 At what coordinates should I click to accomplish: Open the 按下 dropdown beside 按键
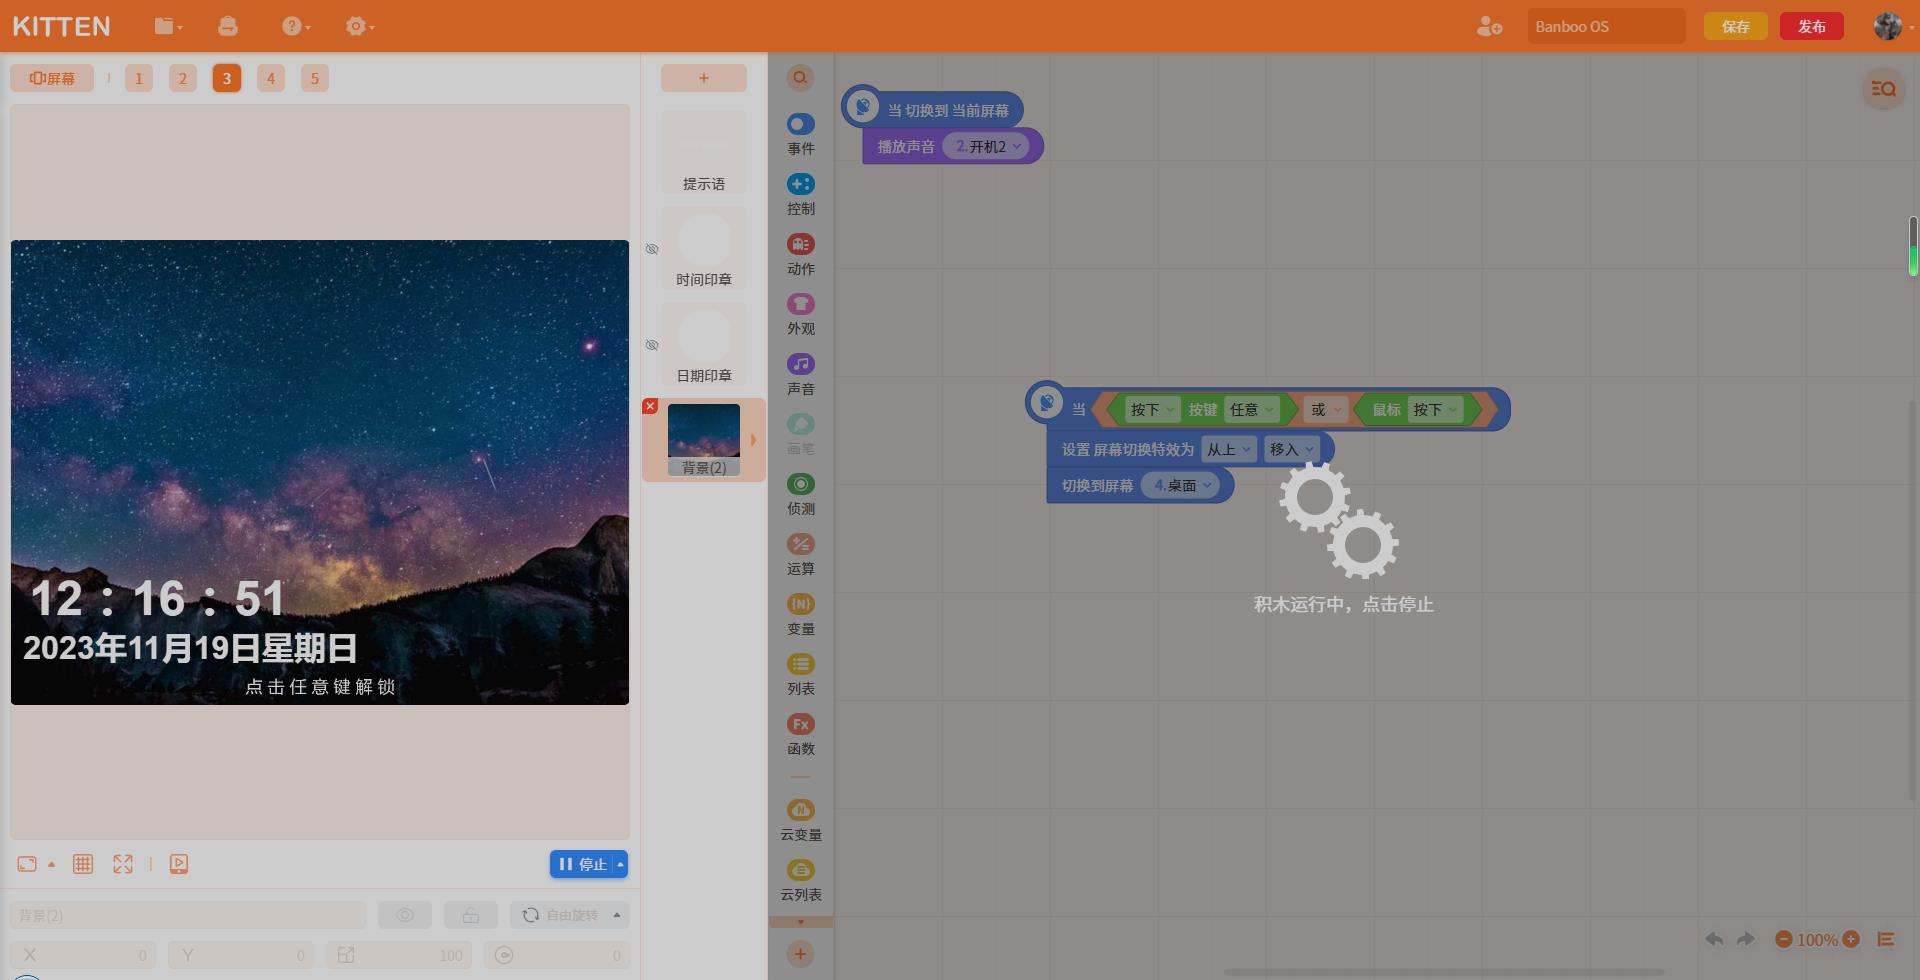1152,409
